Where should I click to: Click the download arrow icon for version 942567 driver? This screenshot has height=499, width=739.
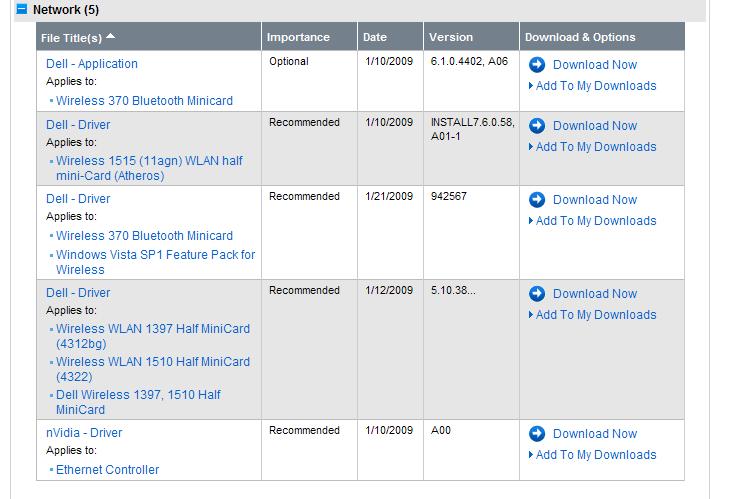pyautogui.click(x=537, y=200)
